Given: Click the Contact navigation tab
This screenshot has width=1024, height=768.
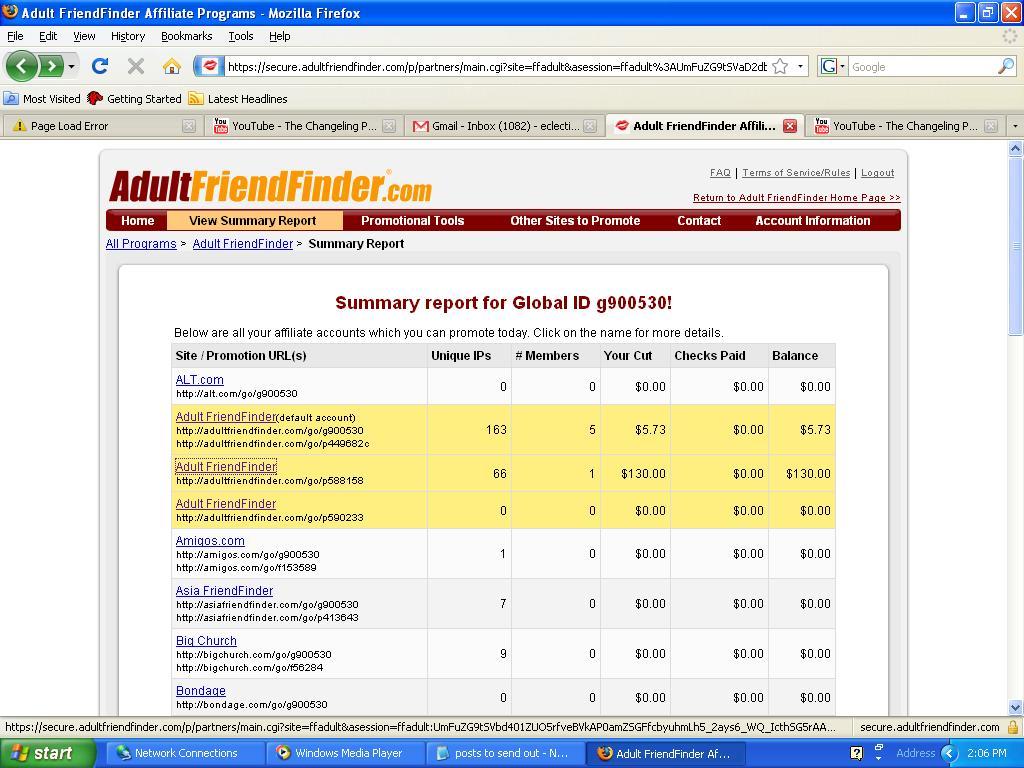Looking at the screenshot, I should click(x=699, y=221).
